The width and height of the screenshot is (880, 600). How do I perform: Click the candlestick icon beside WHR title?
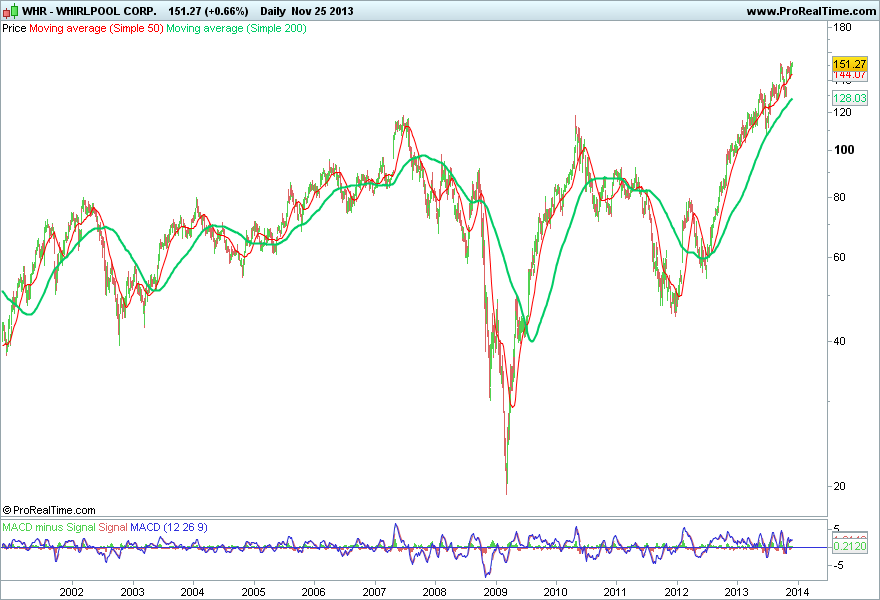(10, 11)
